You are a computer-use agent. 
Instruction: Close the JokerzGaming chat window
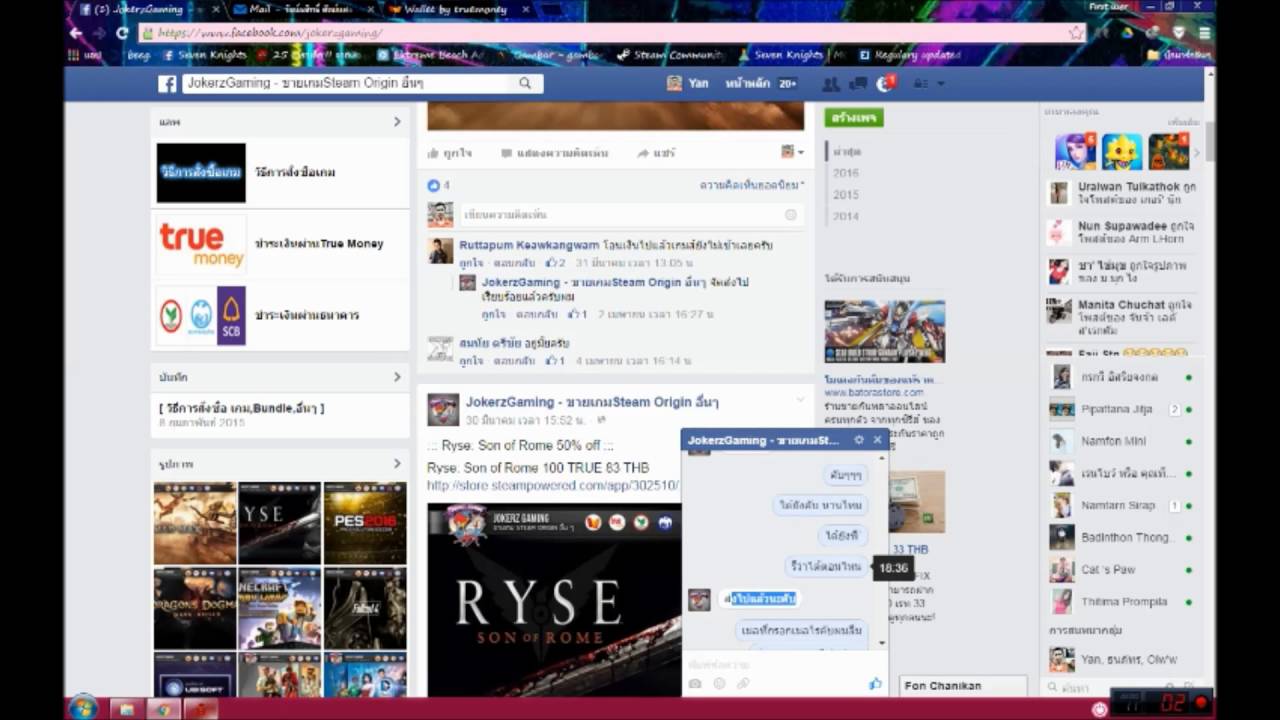pos(877,440)
